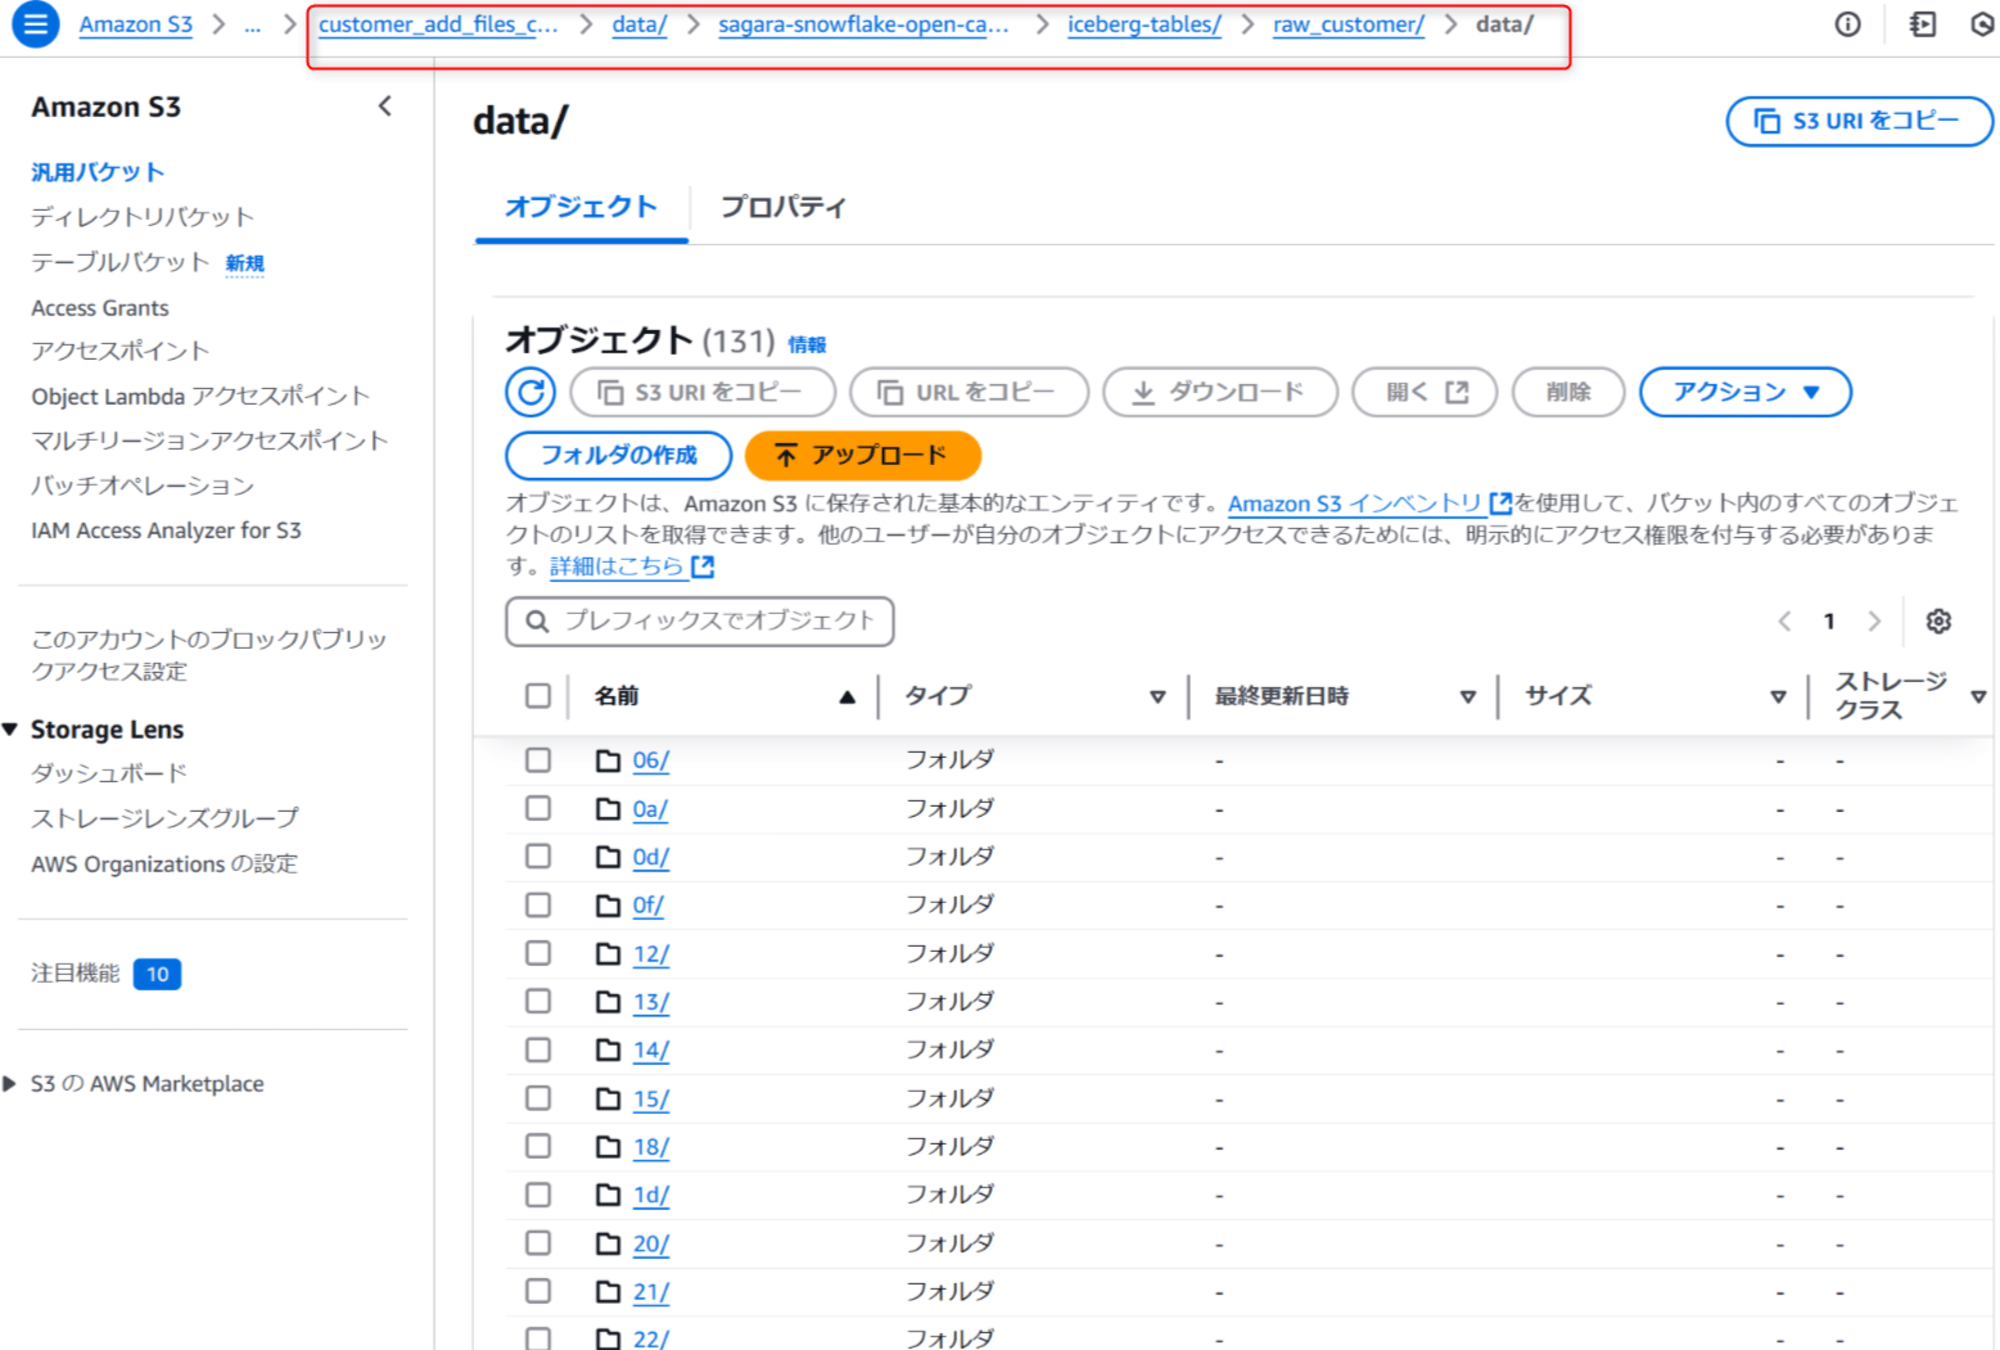Screen dimensions: 2000x1350
Task: Click the folder icon of 0d/ row
Action: [608, 857]
